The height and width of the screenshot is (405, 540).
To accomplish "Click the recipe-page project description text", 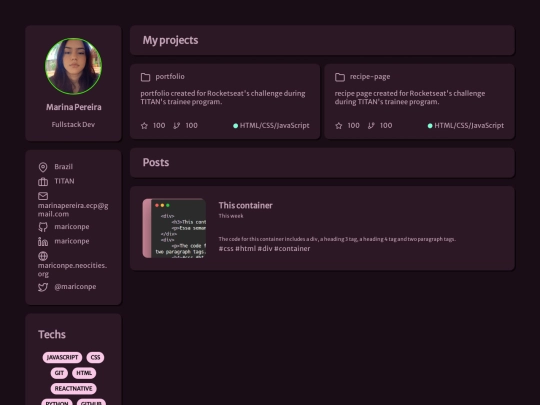I will click(x=410, y=97).
